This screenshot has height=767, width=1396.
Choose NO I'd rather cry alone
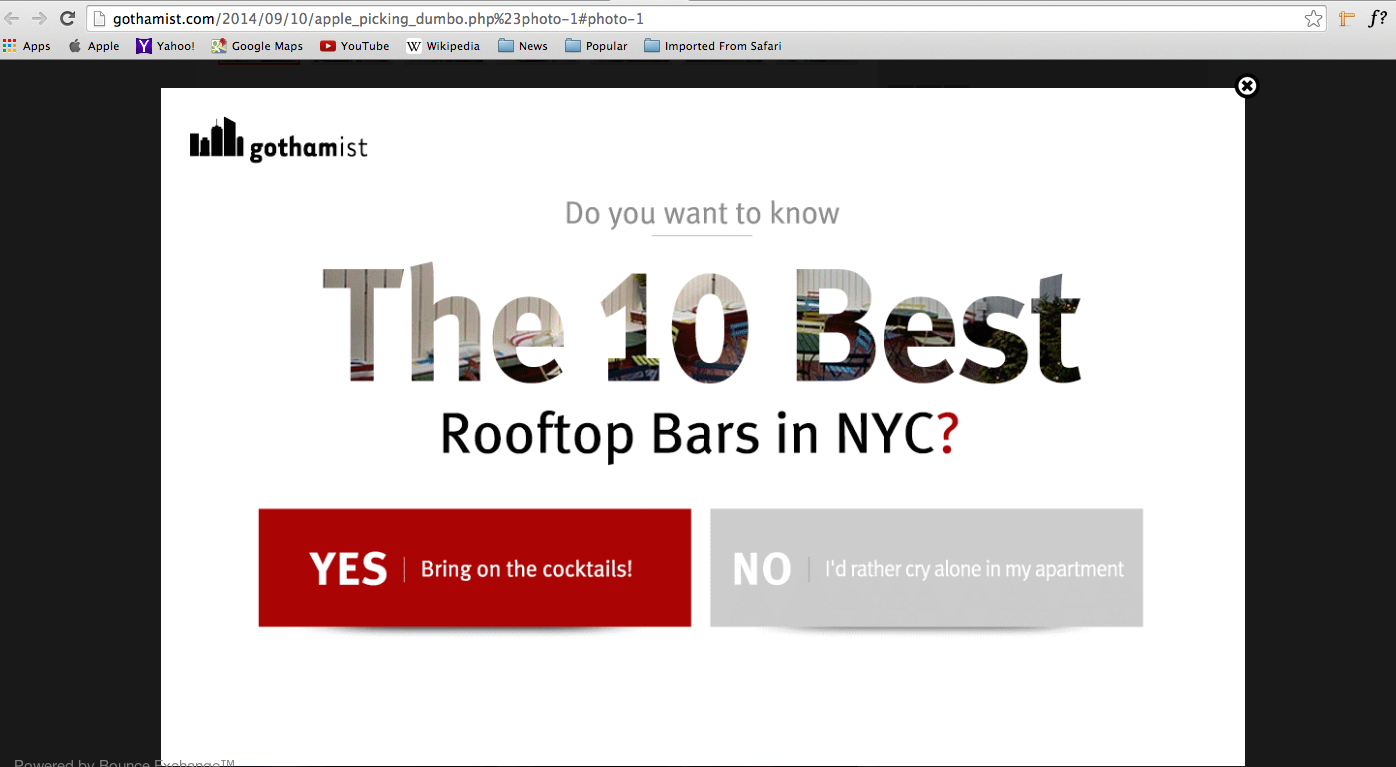point(926,568)
